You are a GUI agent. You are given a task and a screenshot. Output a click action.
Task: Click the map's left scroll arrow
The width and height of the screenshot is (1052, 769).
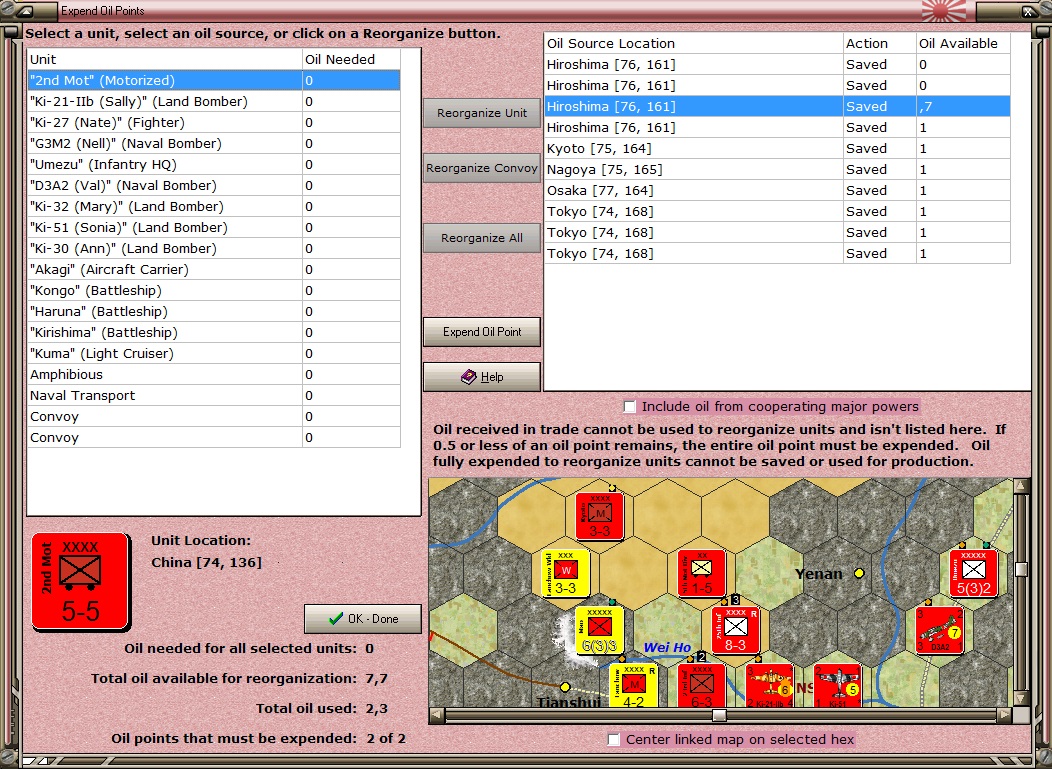tap(437, 715)
